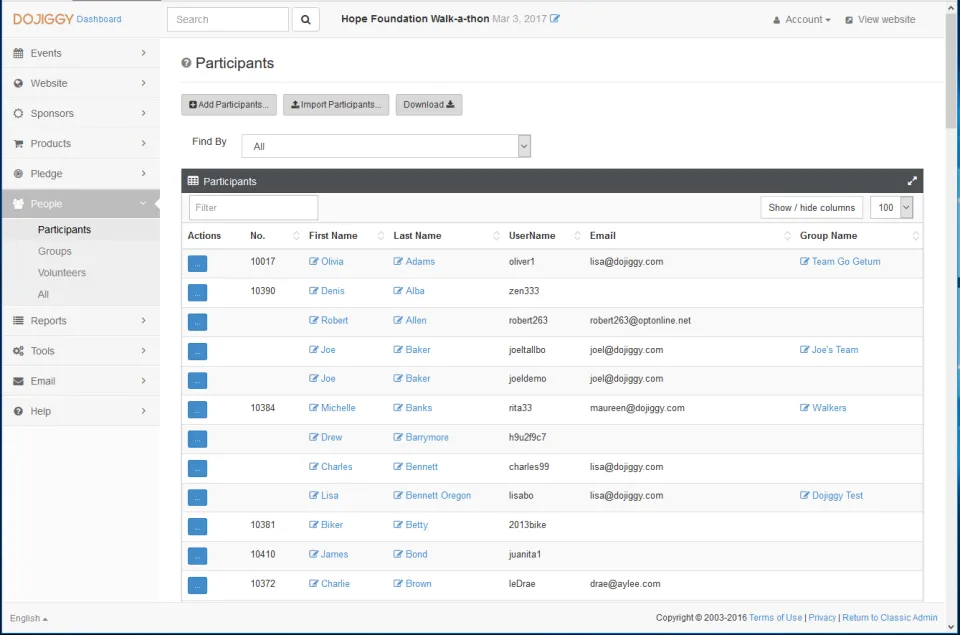
Task: Click edit icon next to Walkers group
Action: (x=804, y=408)
